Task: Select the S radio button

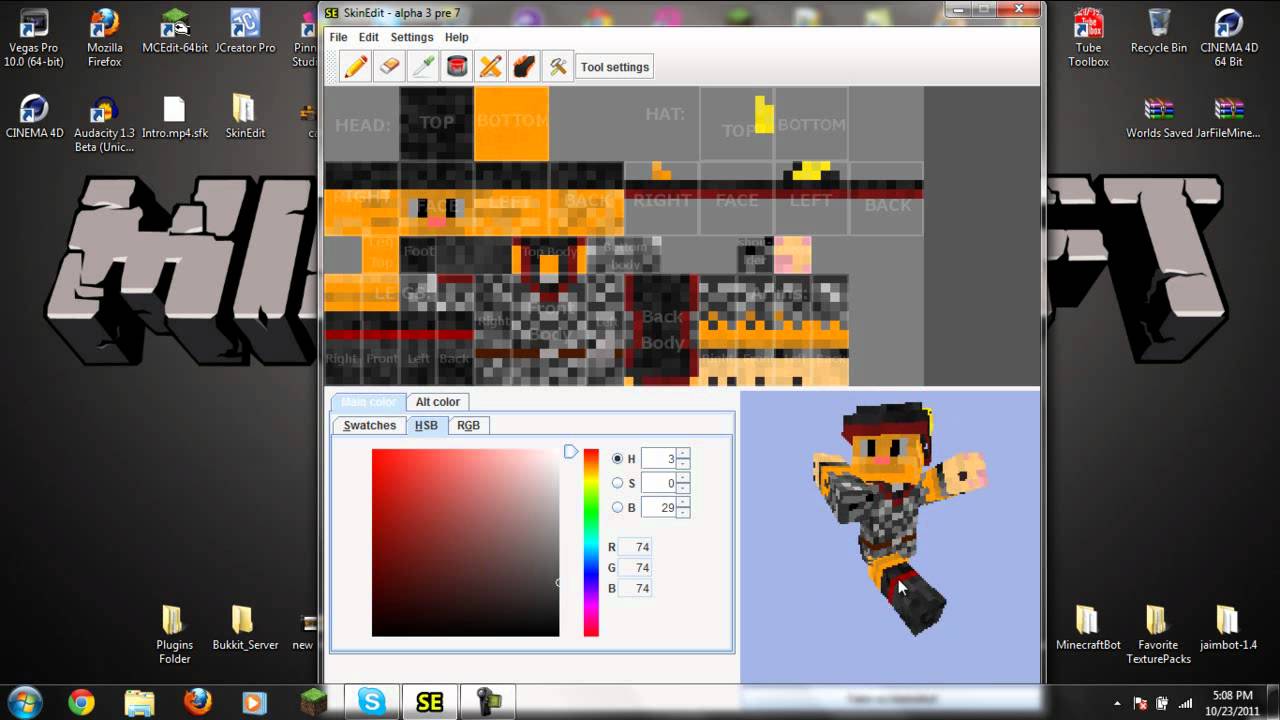Action: coord(617,483)
